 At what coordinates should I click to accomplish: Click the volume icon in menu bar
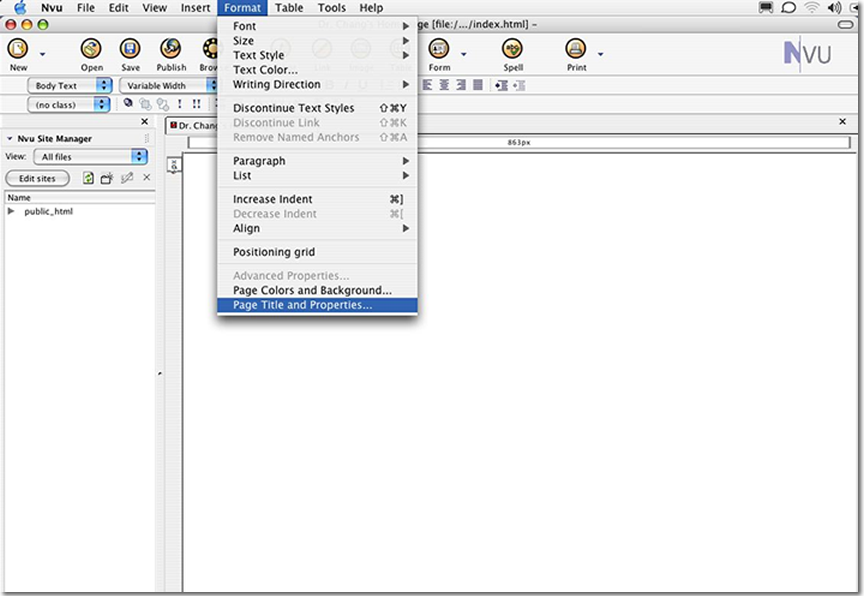834,8
